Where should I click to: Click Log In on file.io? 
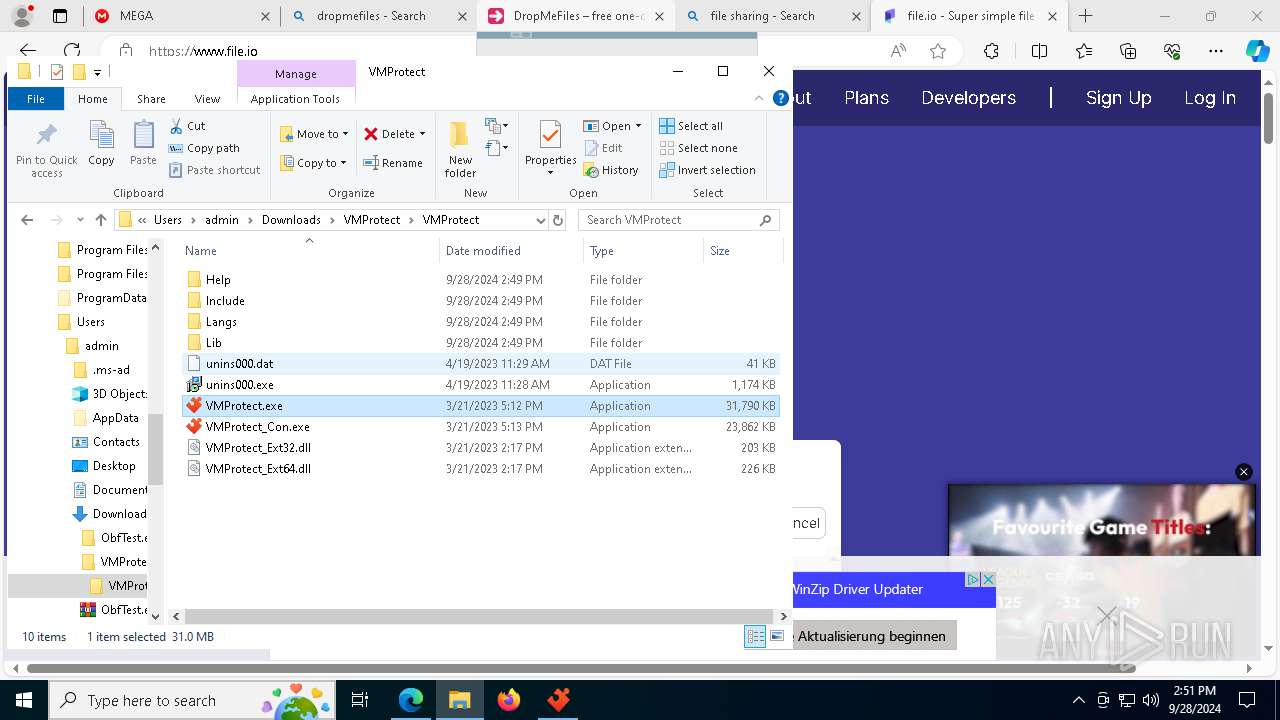pyautogui.click(x=1210, y=98)
